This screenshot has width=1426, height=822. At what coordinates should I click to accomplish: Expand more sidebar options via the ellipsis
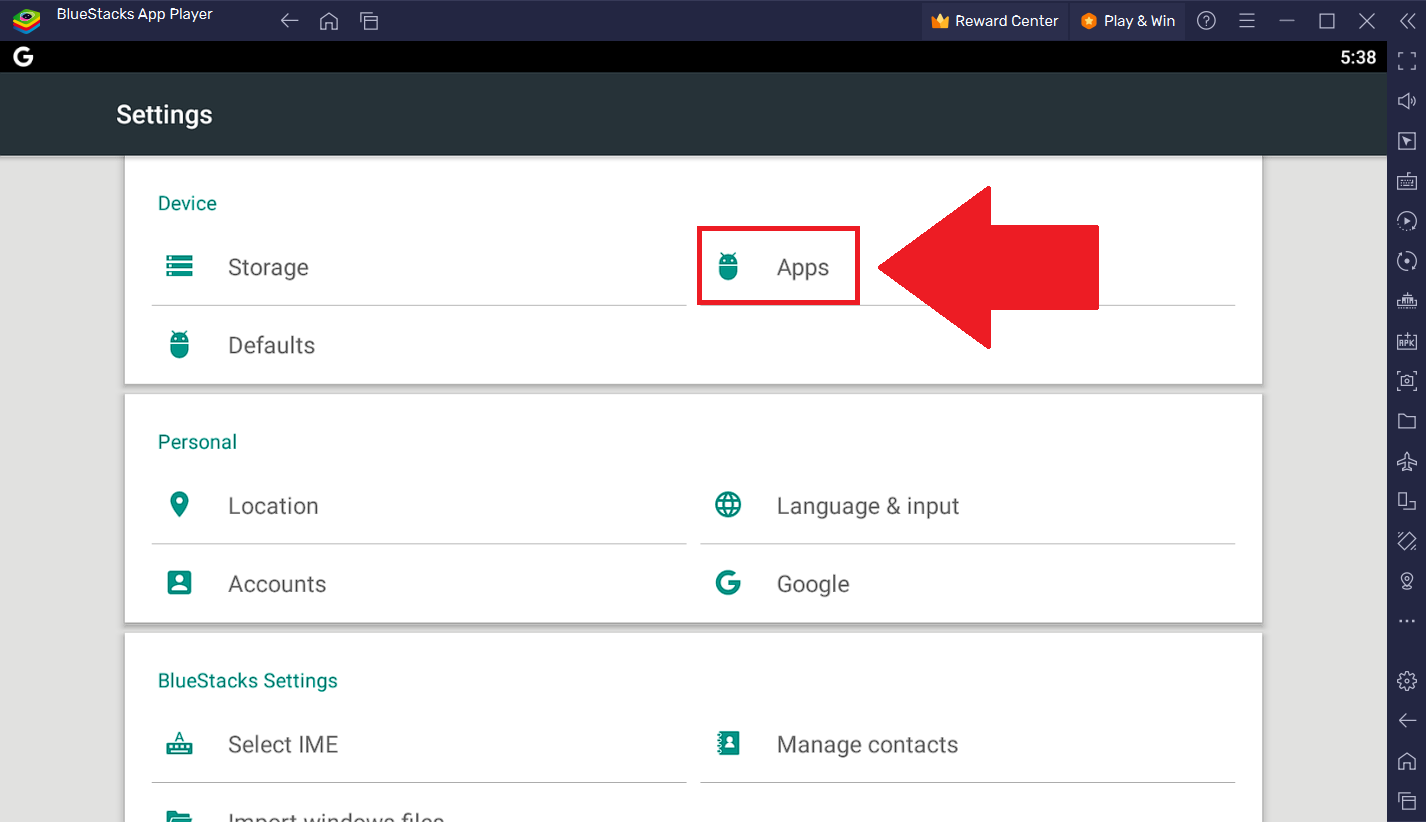tap(1406, 620)
